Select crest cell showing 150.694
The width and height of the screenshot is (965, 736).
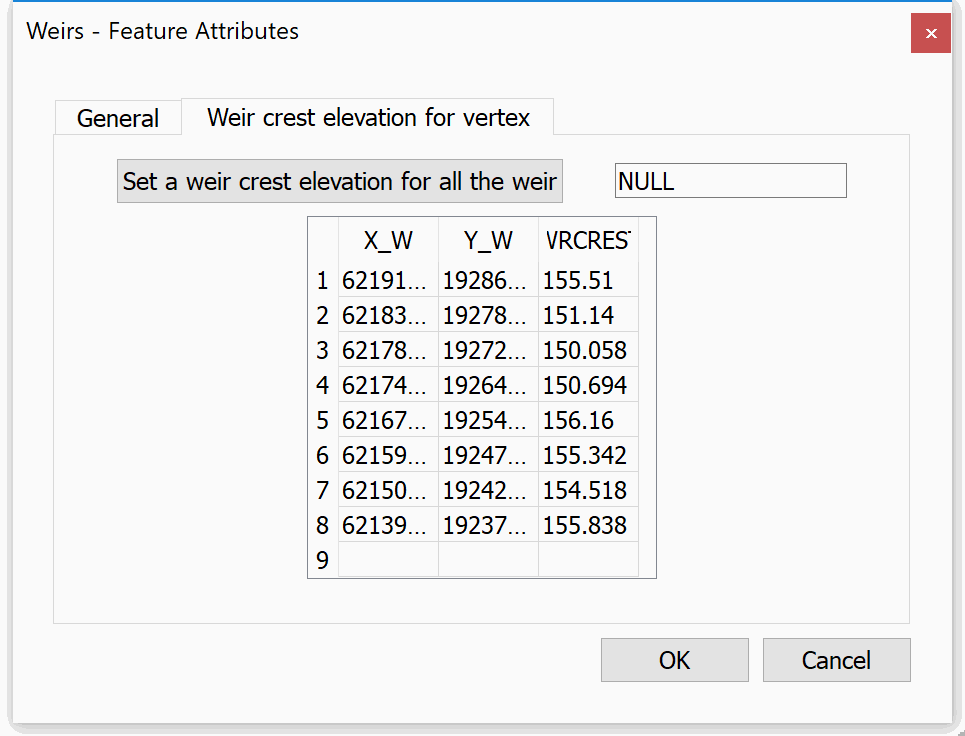[x=588, y=386]
